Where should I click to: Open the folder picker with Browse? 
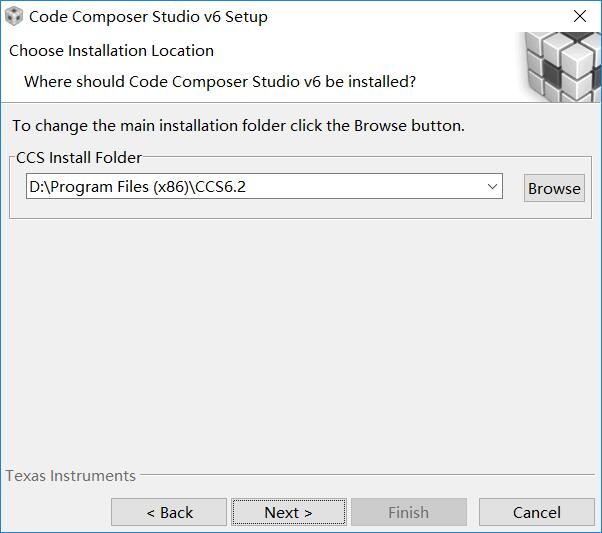(554, 188)
